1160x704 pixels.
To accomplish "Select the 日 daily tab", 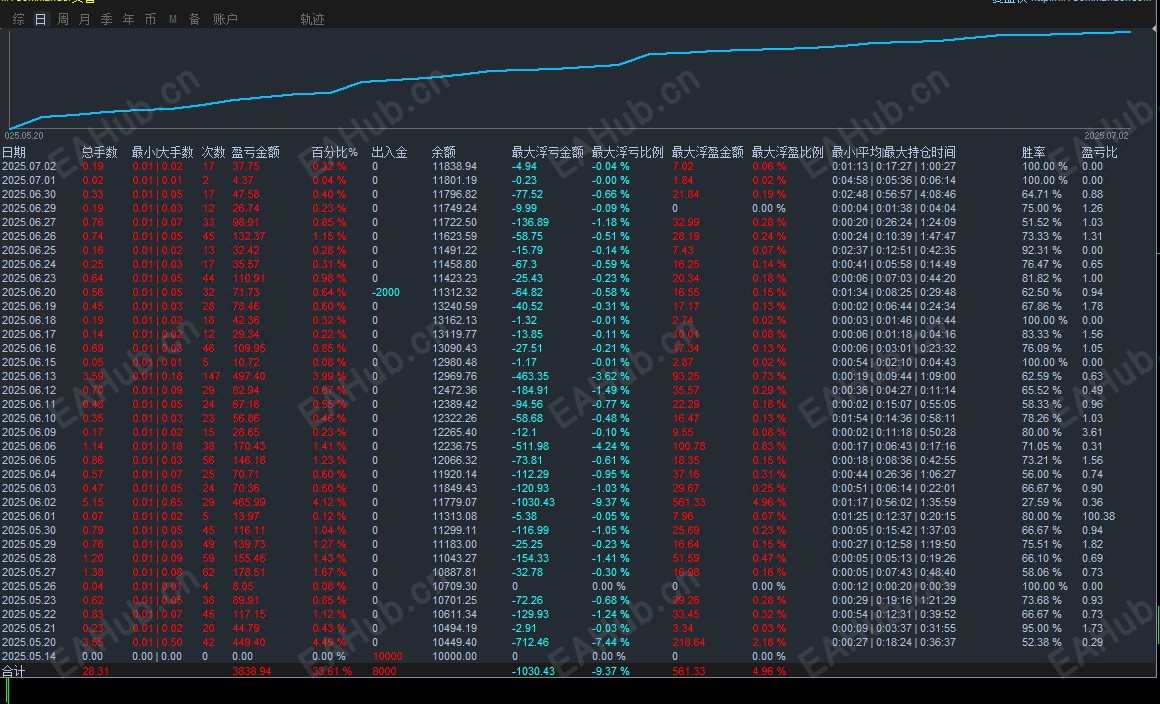I will pos(41,19).
